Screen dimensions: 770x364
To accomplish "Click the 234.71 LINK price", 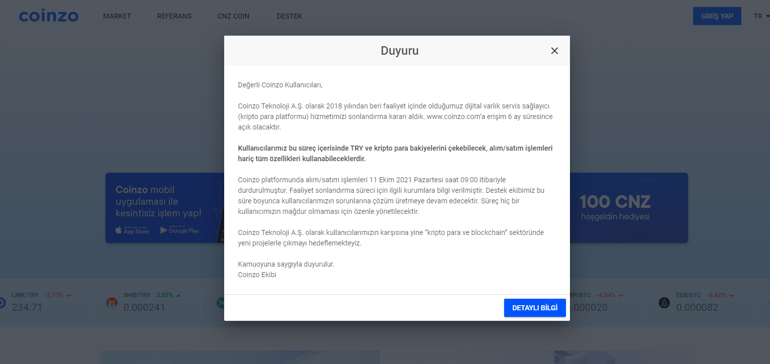I will click(27, 308).
